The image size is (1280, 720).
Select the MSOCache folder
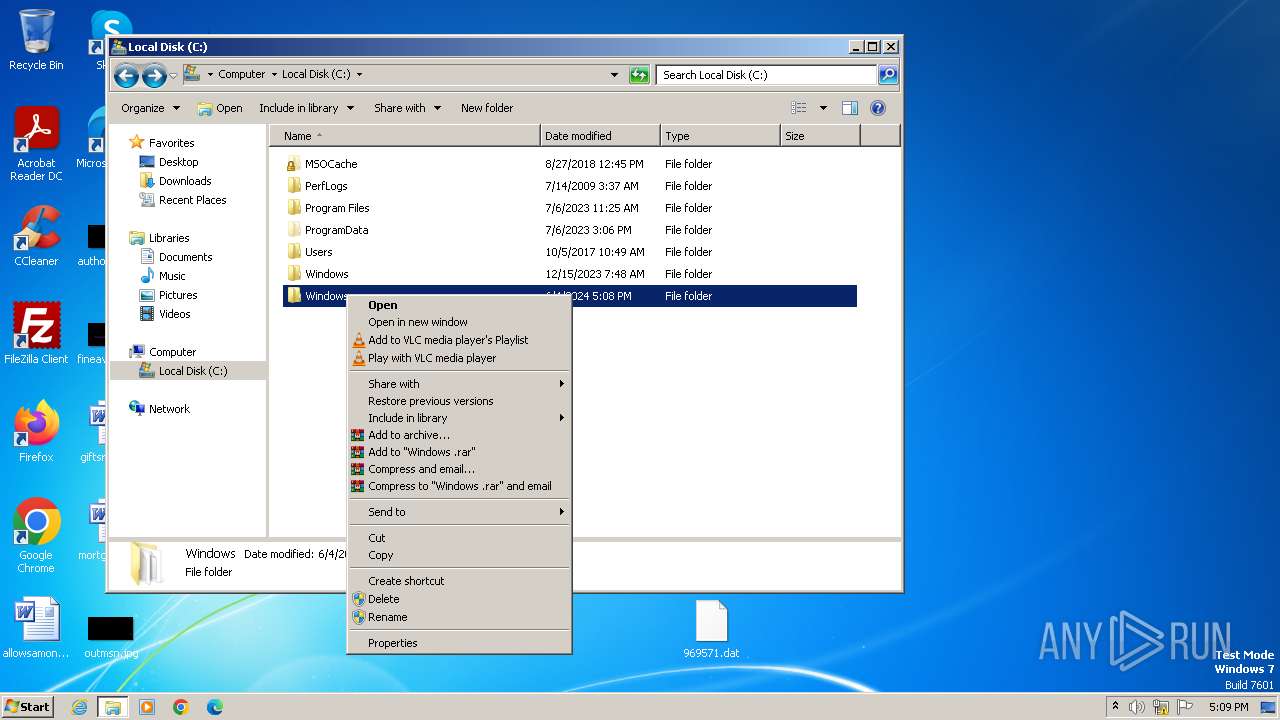569,164
